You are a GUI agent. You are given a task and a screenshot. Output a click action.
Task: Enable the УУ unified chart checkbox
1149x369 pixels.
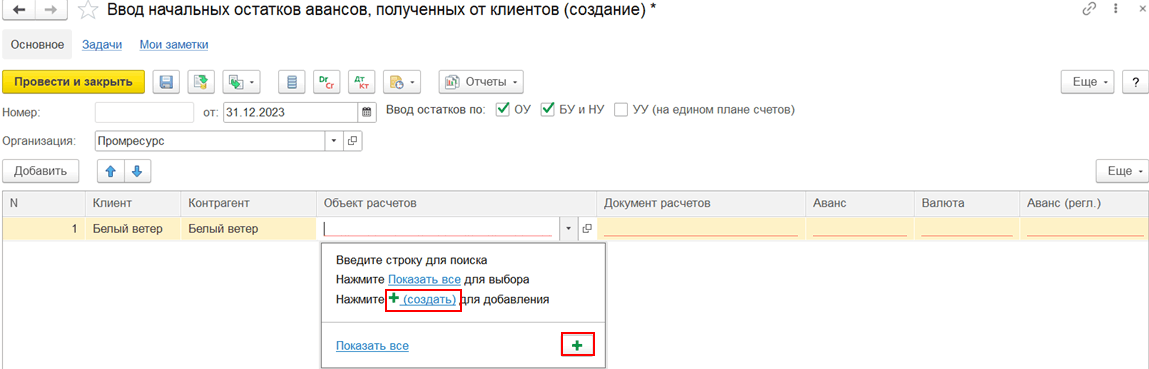621,111
